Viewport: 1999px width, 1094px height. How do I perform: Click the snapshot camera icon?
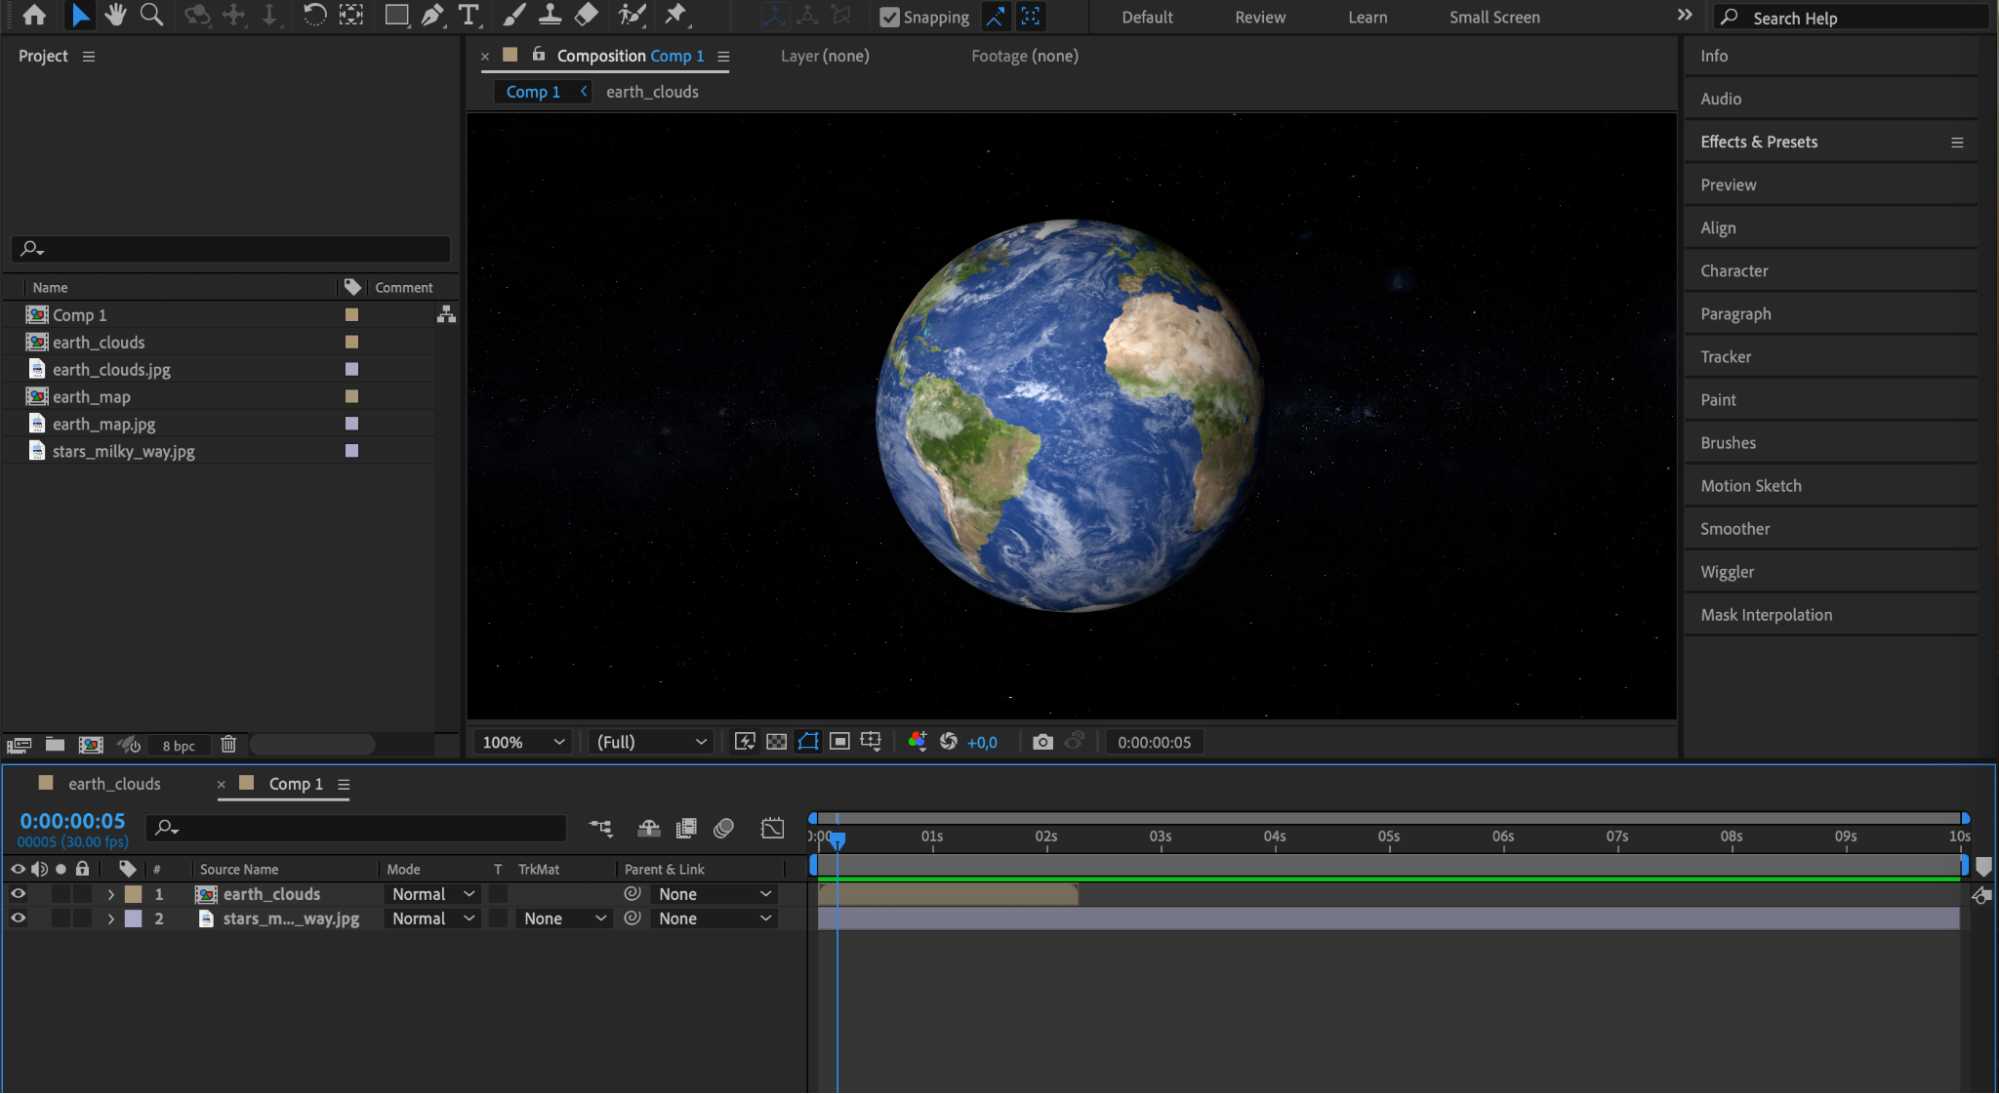click(1042, 742)
